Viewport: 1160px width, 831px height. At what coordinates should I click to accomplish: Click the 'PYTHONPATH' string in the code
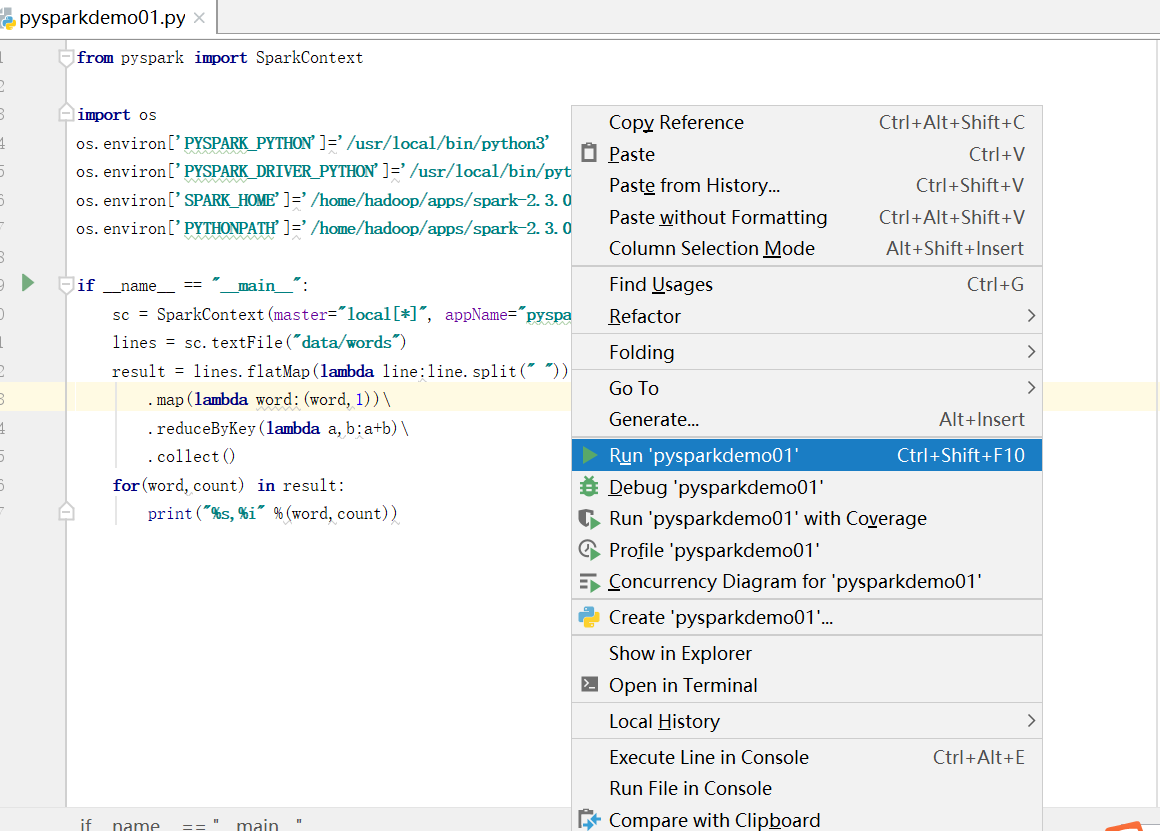[x=231, y=228]
